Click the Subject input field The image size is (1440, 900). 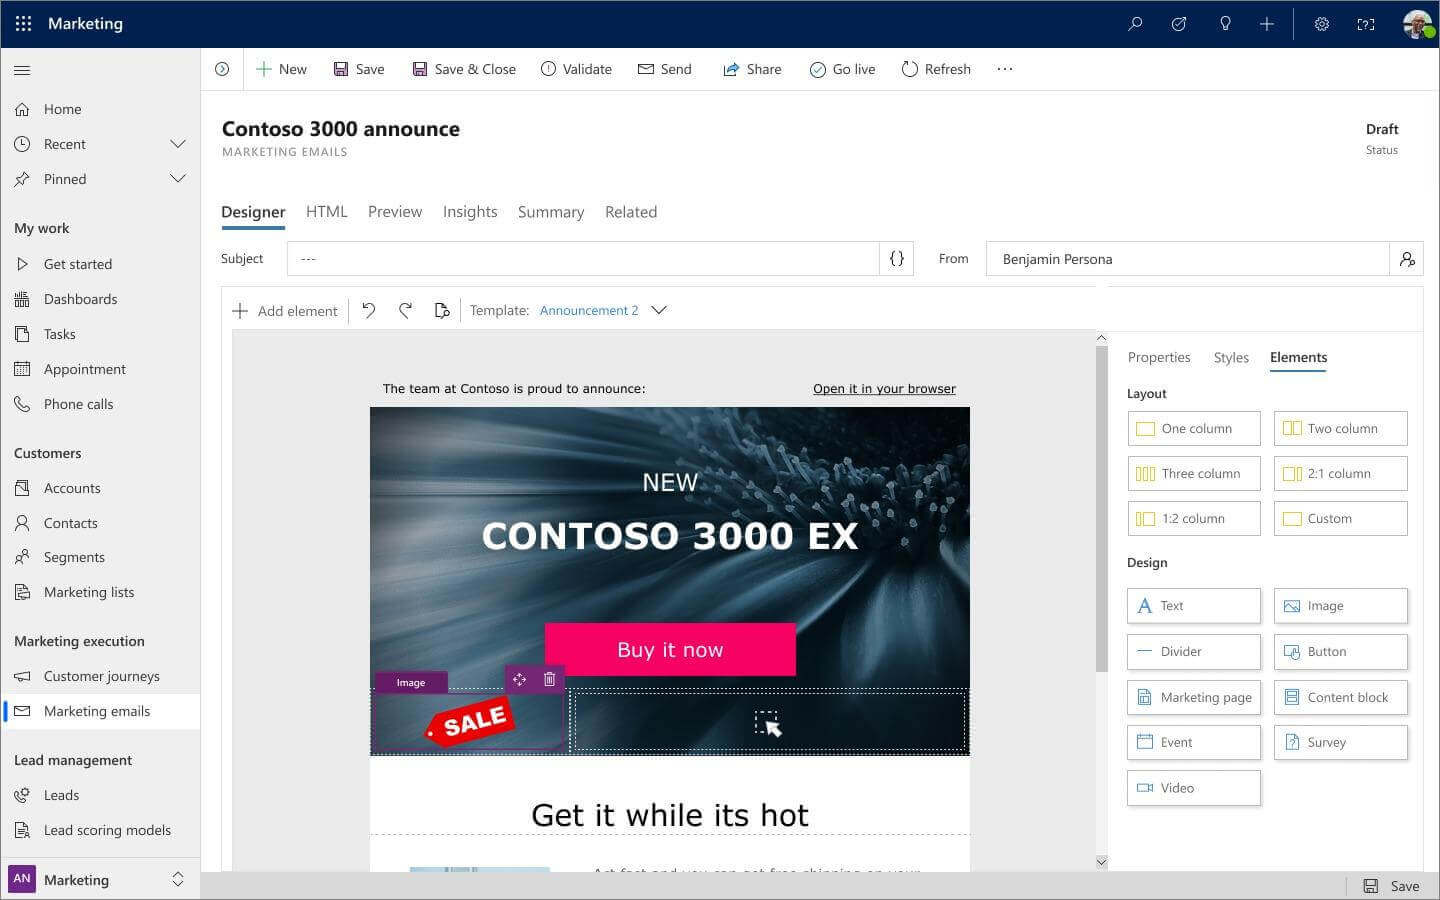point(582,259)
